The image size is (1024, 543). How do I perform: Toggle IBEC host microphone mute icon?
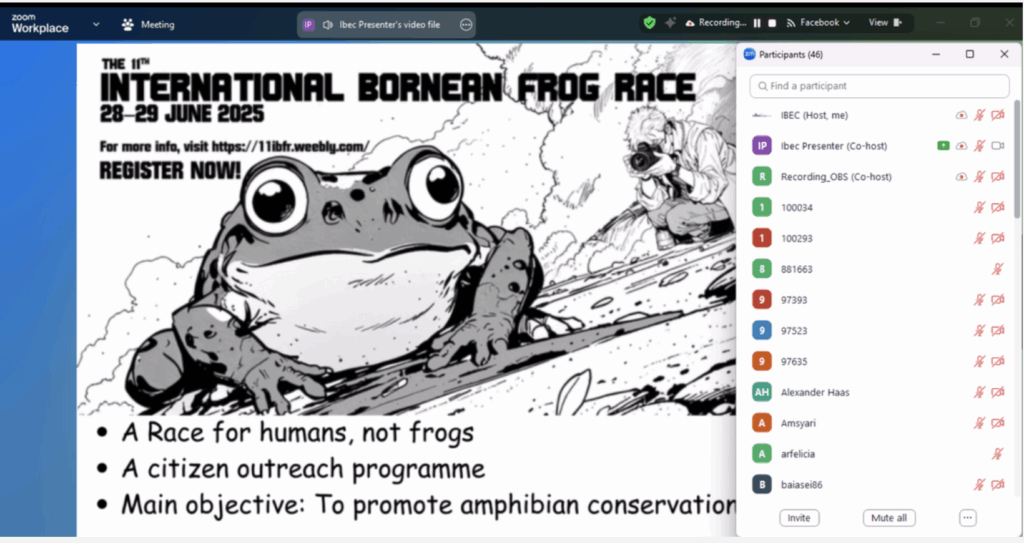[980, 115]
